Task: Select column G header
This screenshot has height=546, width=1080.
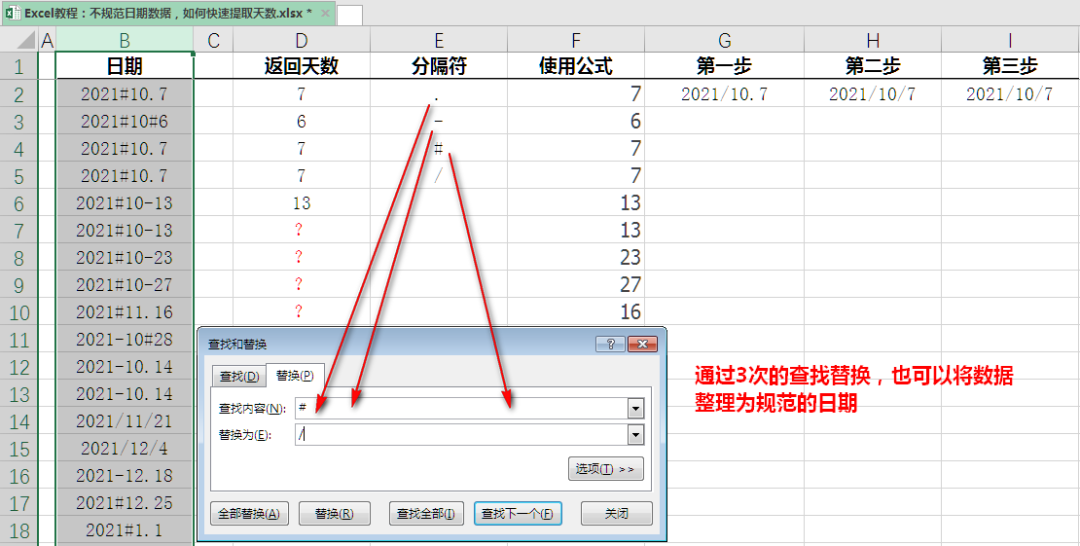Action: click(724, 41)
